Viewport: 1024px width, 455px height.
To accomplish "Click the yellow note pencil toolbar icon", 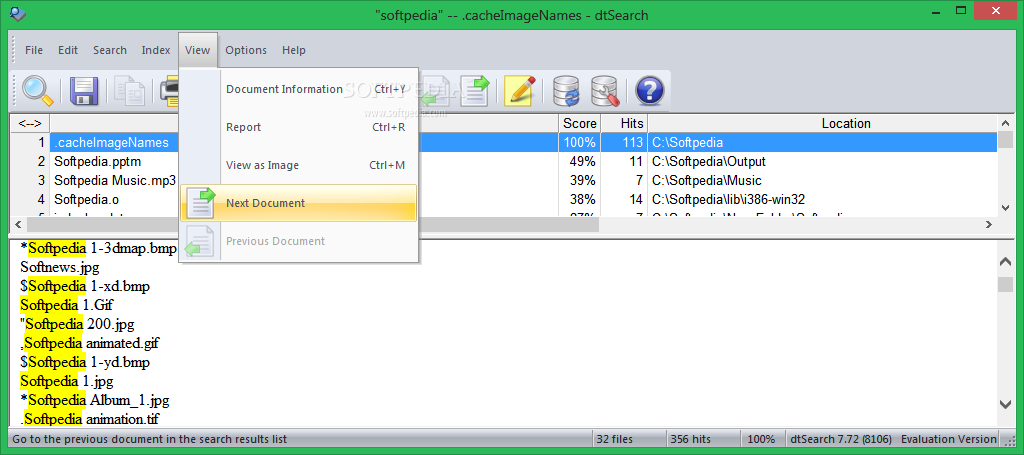I will [x=520, y=91].
